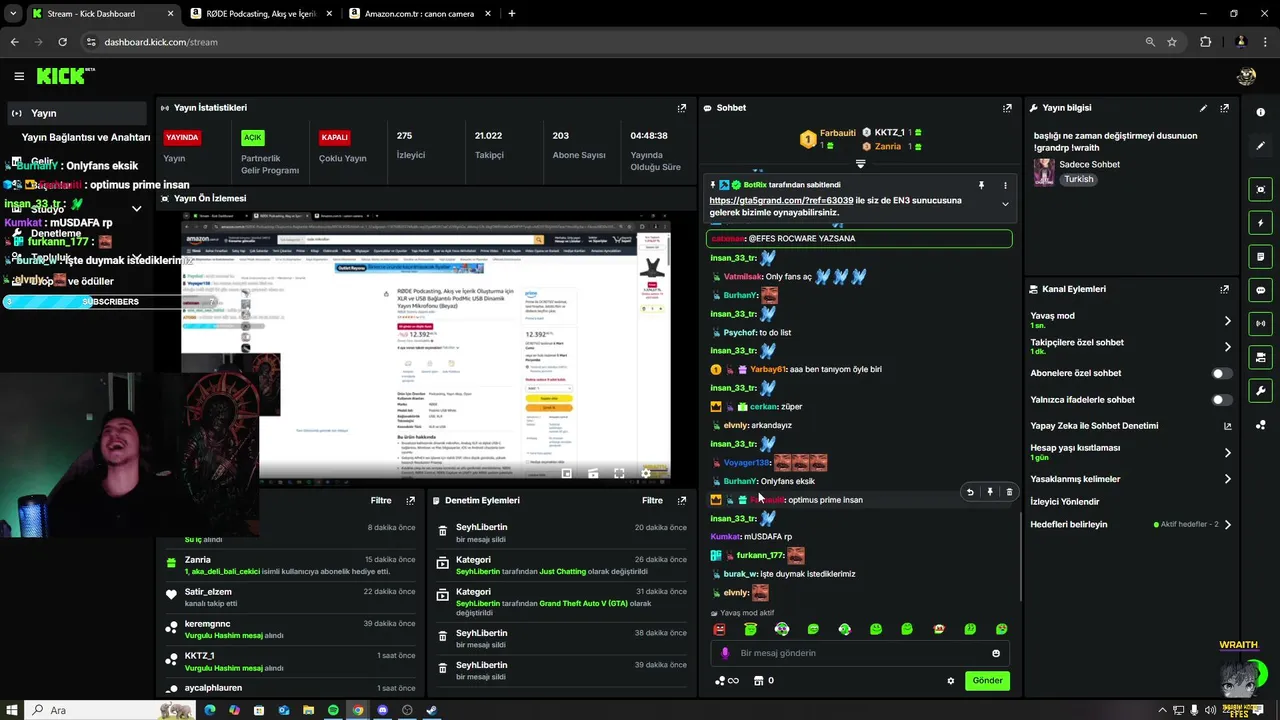The image size is (1280, 720).
Task: Expand Hedefleri belirleyin goals
Action: point(1227,524)
